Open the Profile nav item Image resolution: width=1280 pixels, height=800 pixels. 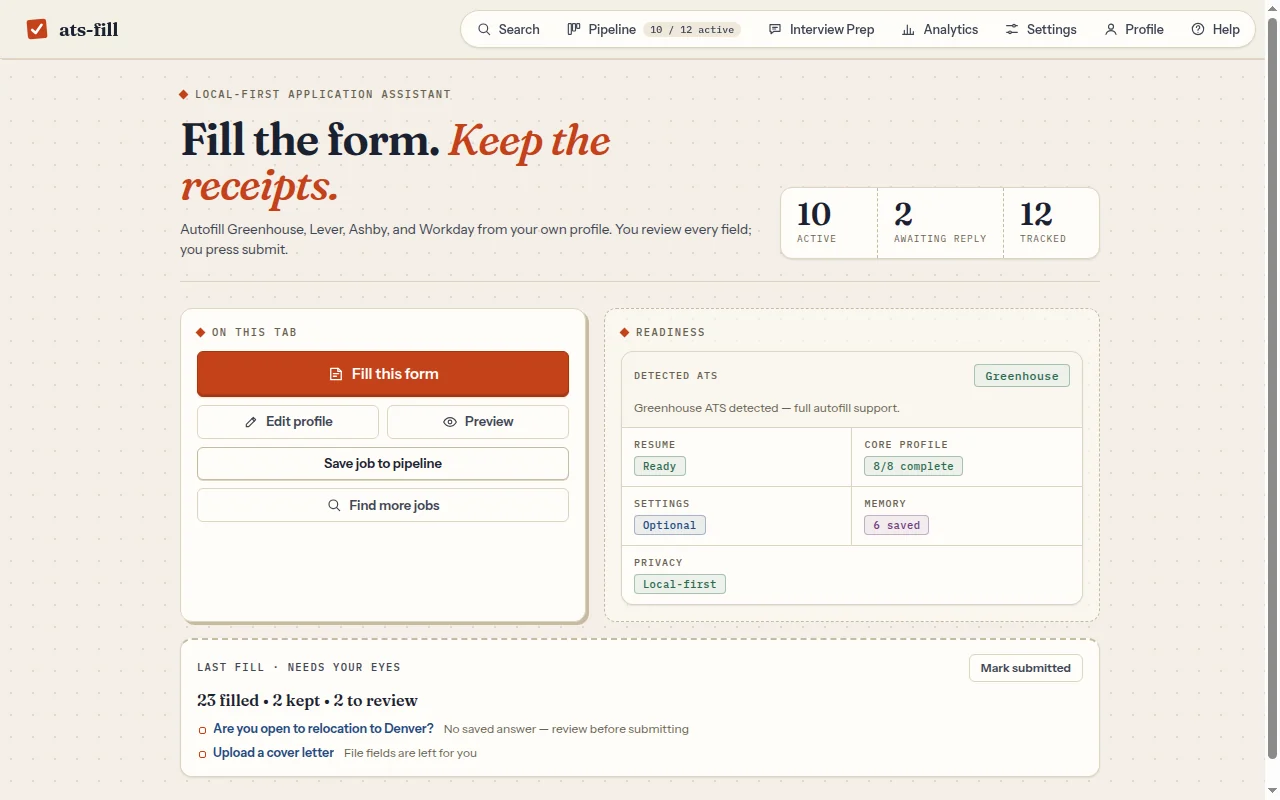tap(1134, 30)
